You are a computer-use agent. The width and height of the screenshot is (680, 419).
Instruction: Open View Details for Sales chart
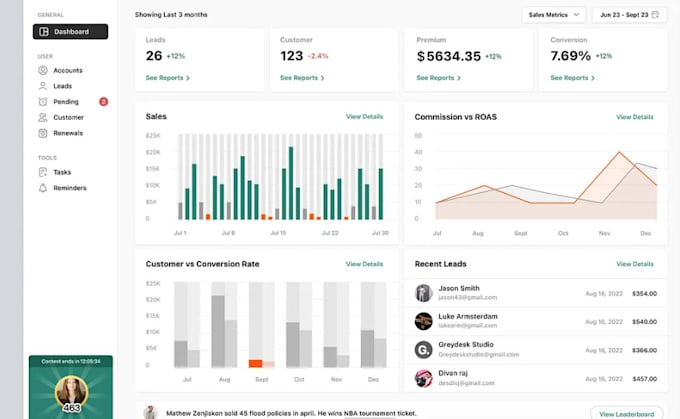tap(364, 117)
